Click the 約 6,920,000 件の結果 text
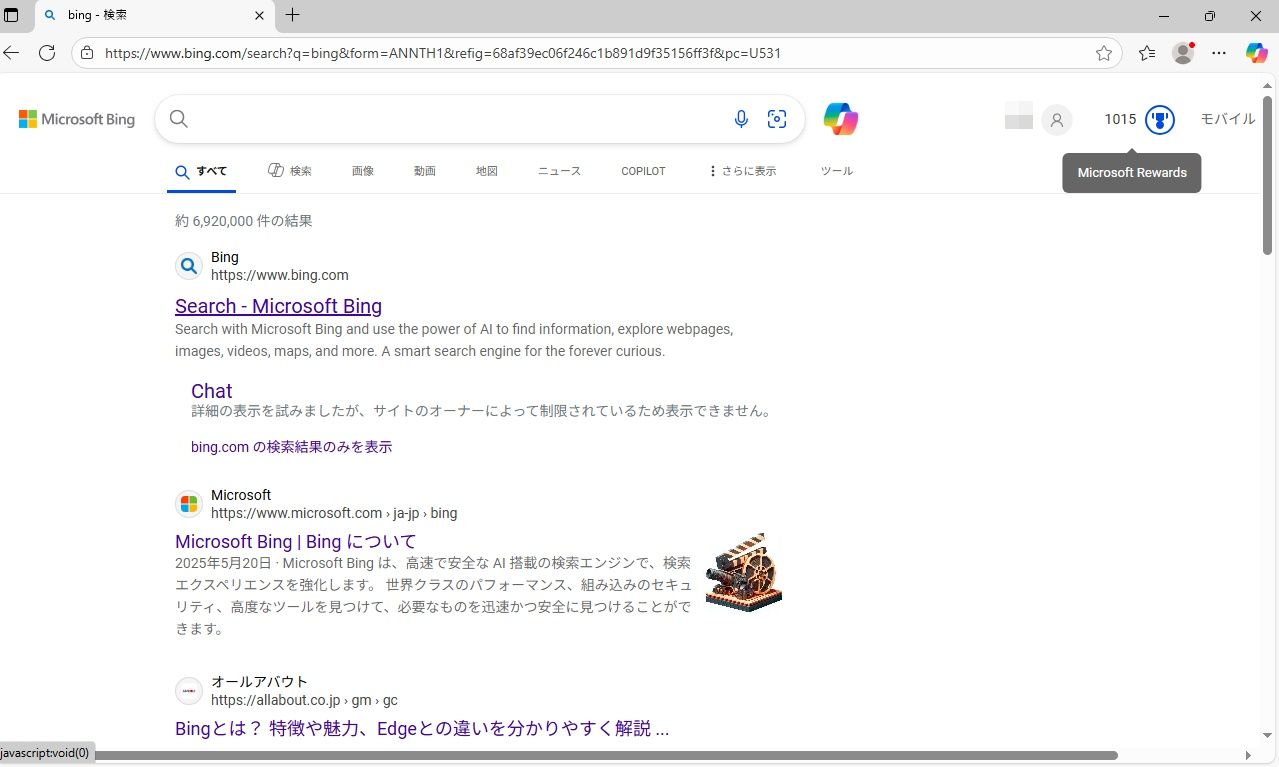Image resolution: width=1279 pixels, height=767 pixels. [244, 221]
